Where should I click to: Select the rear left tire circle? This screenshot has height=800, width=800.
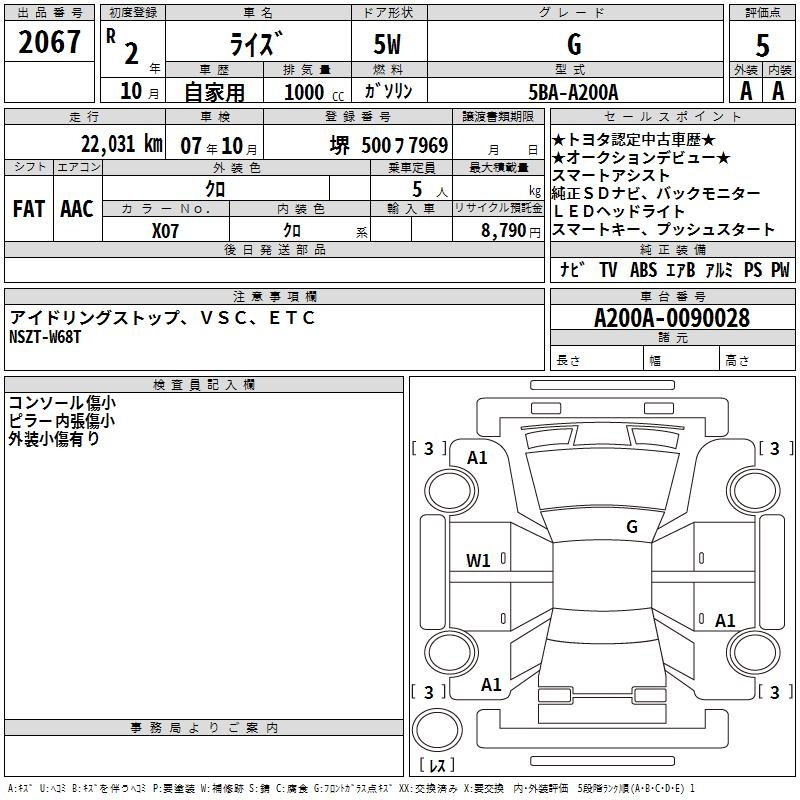click(x=451, y=653)
